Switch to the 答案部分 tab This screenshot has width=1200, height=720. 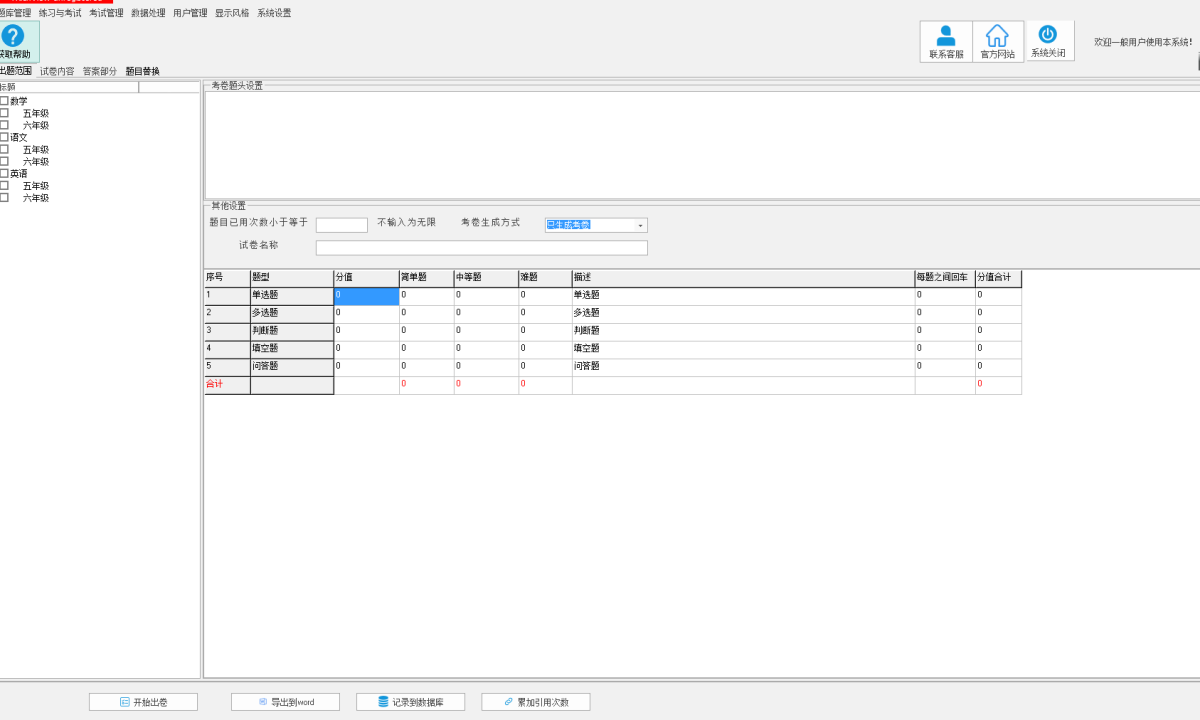100,71
